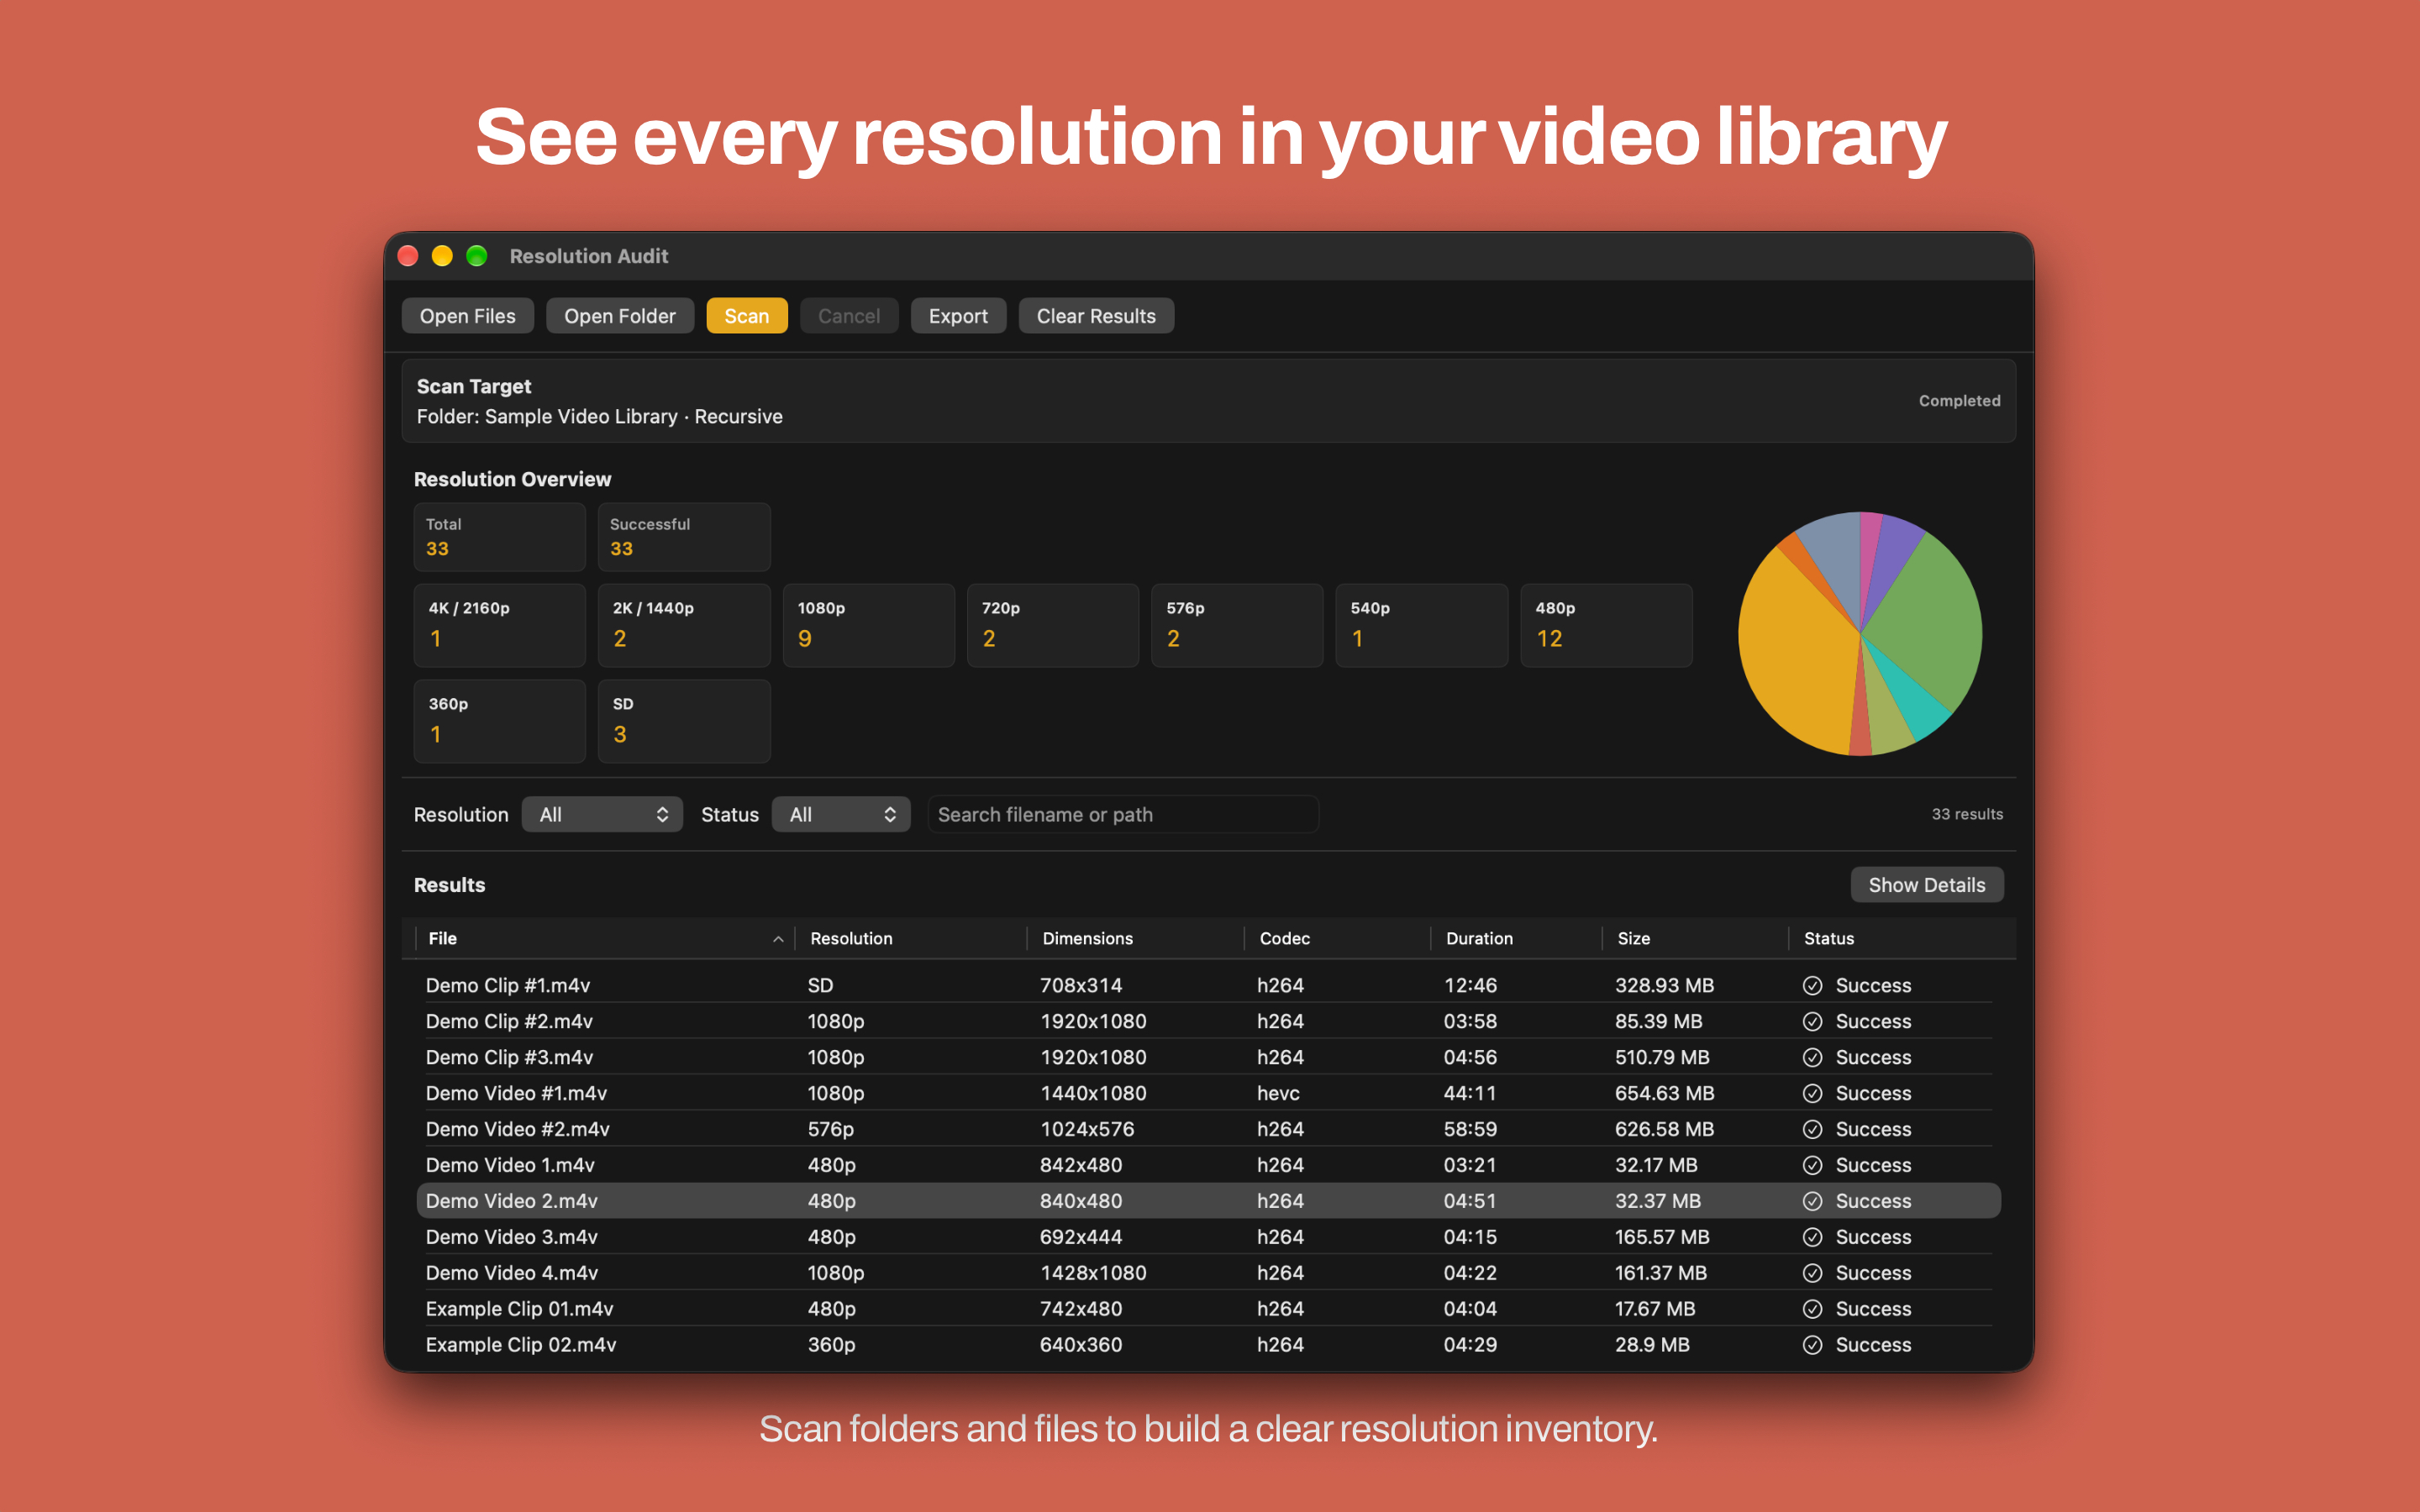Click Show Details button

coord(1926,885)
